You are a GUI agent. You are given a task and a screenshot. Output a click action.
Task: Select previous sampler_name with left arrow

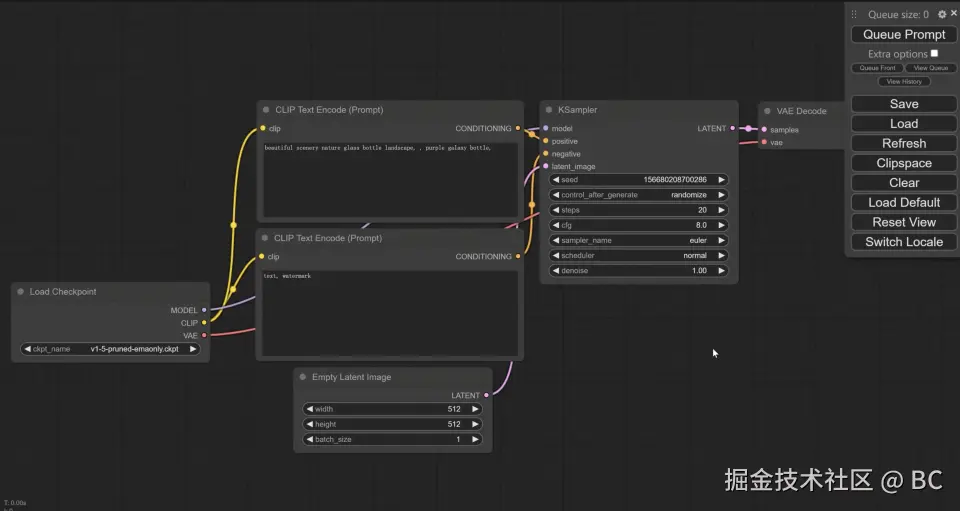click(555, 240)
